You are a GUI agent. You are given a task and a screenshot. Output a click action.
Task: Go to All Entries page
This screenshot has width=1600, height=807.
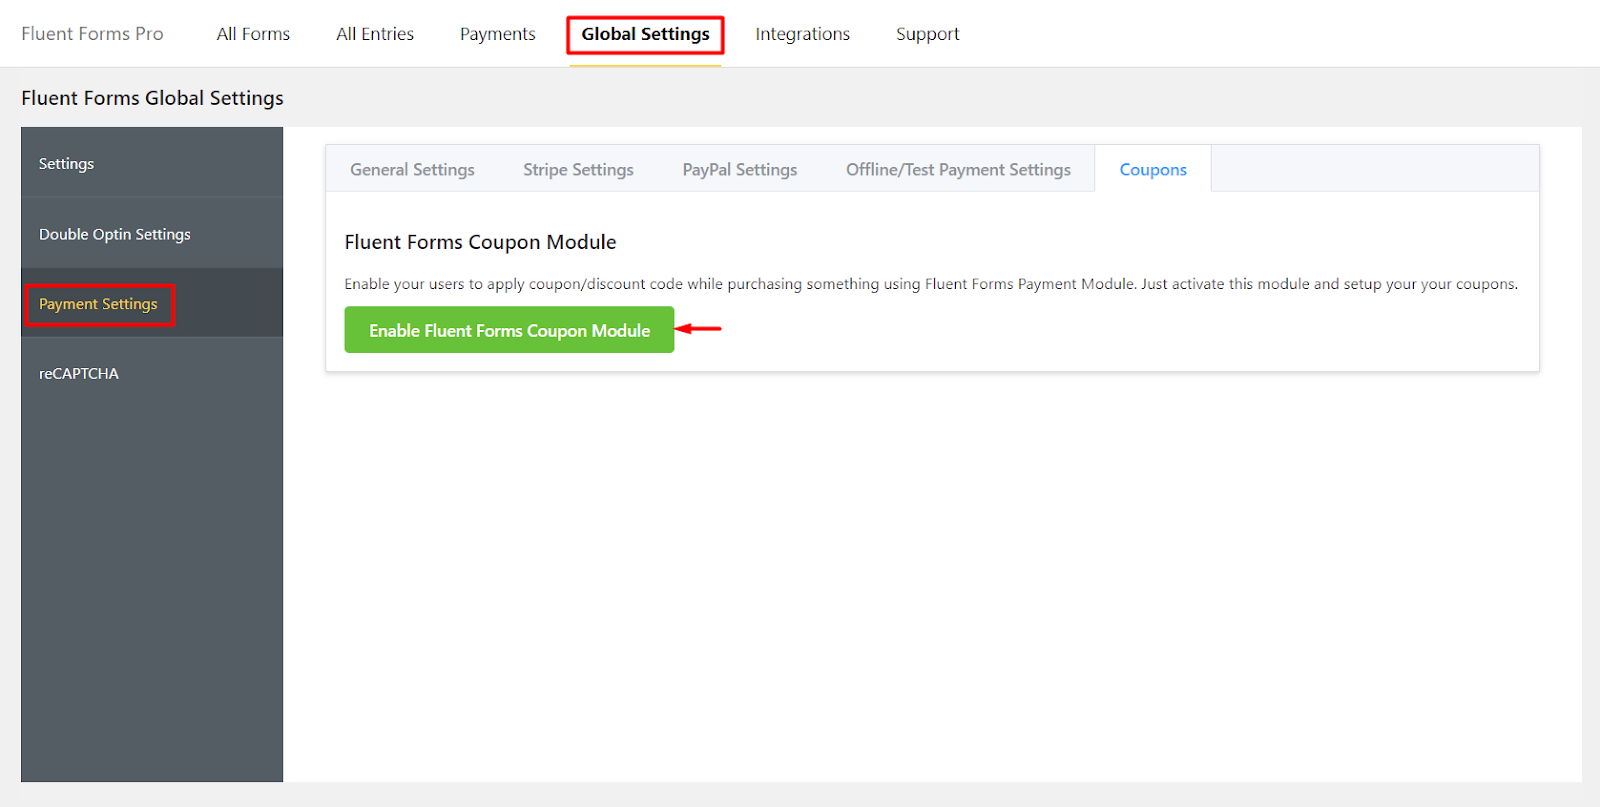tap(375, 34)
